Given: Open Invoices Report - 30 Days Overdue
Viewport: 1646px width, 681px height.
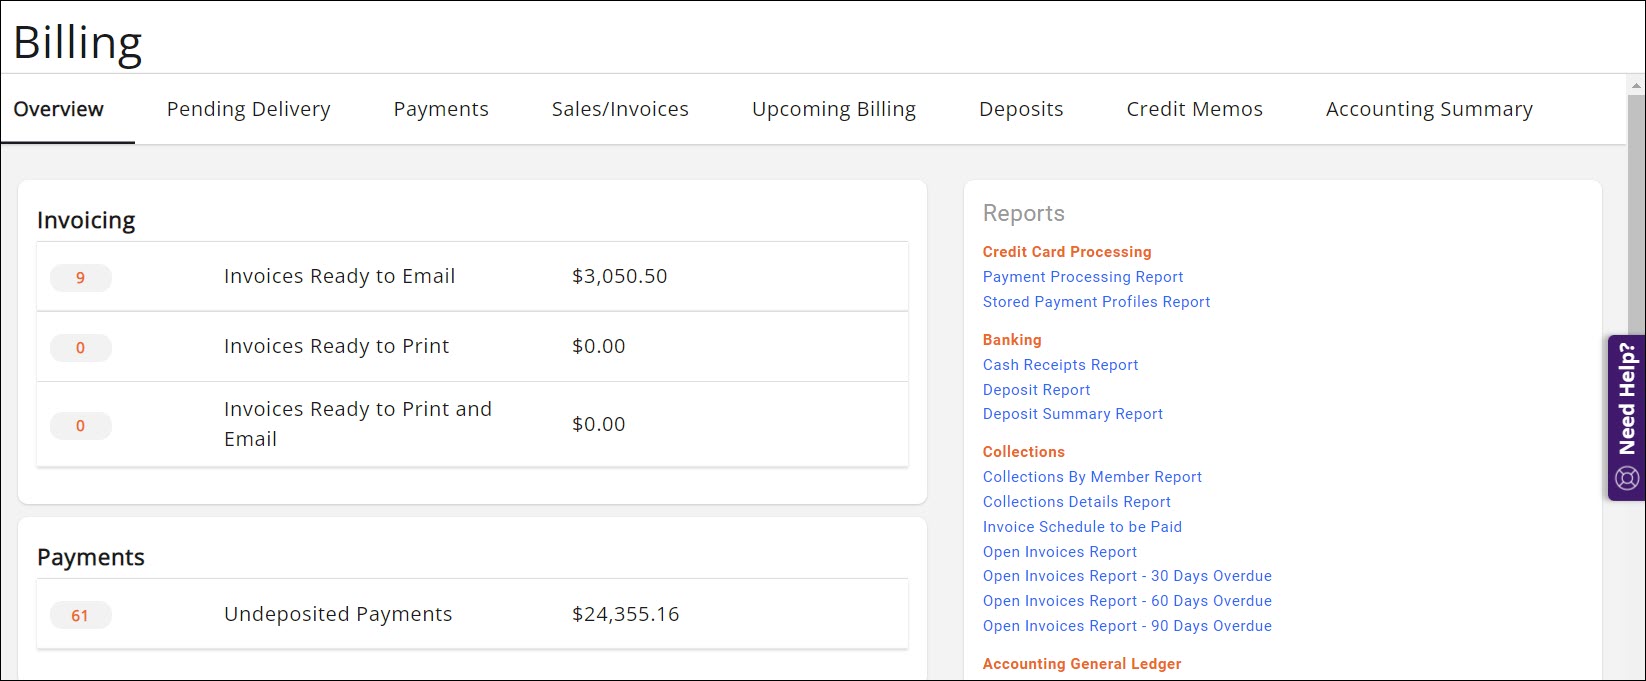Looking at the screenshot, I should click(x=1127, y=576).
